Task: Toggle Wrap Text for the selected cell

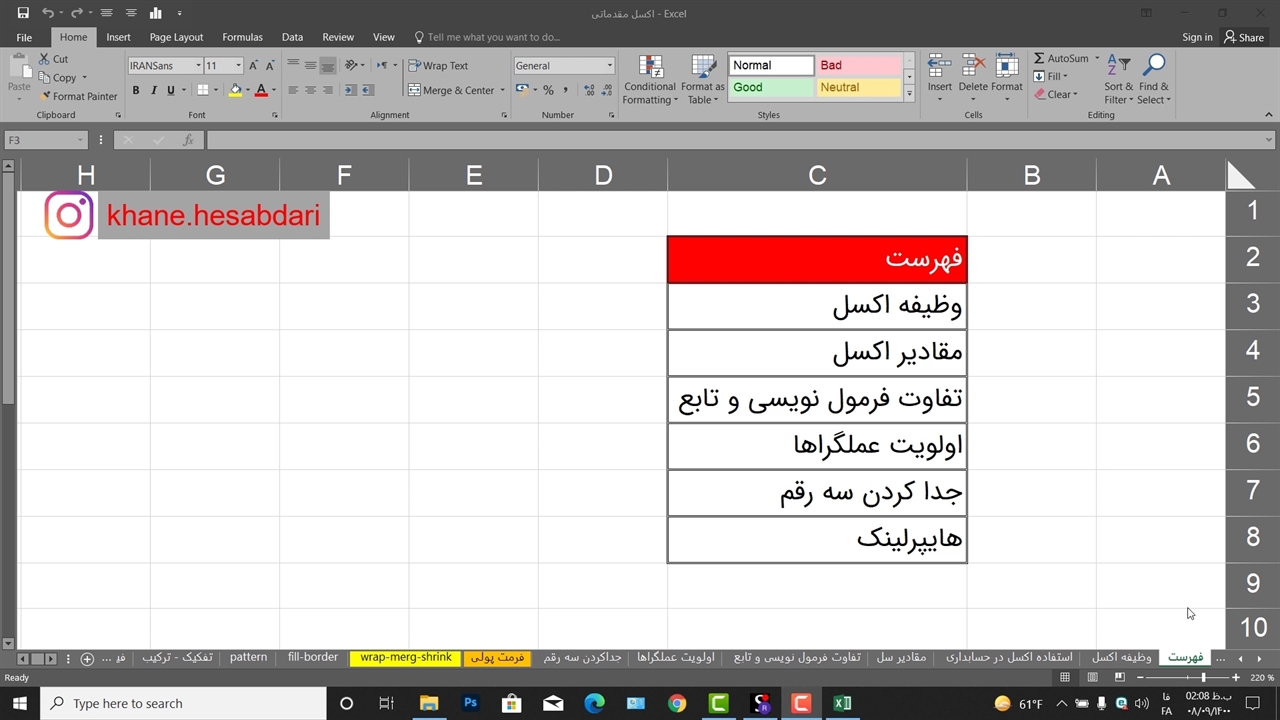Action: (x=438, y=65)
